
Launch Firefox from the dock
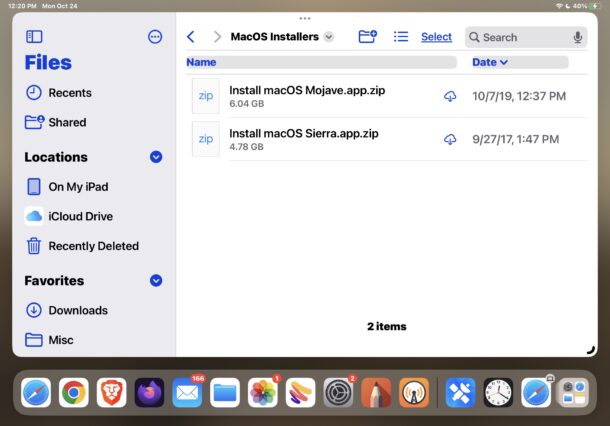coord(149,393)
